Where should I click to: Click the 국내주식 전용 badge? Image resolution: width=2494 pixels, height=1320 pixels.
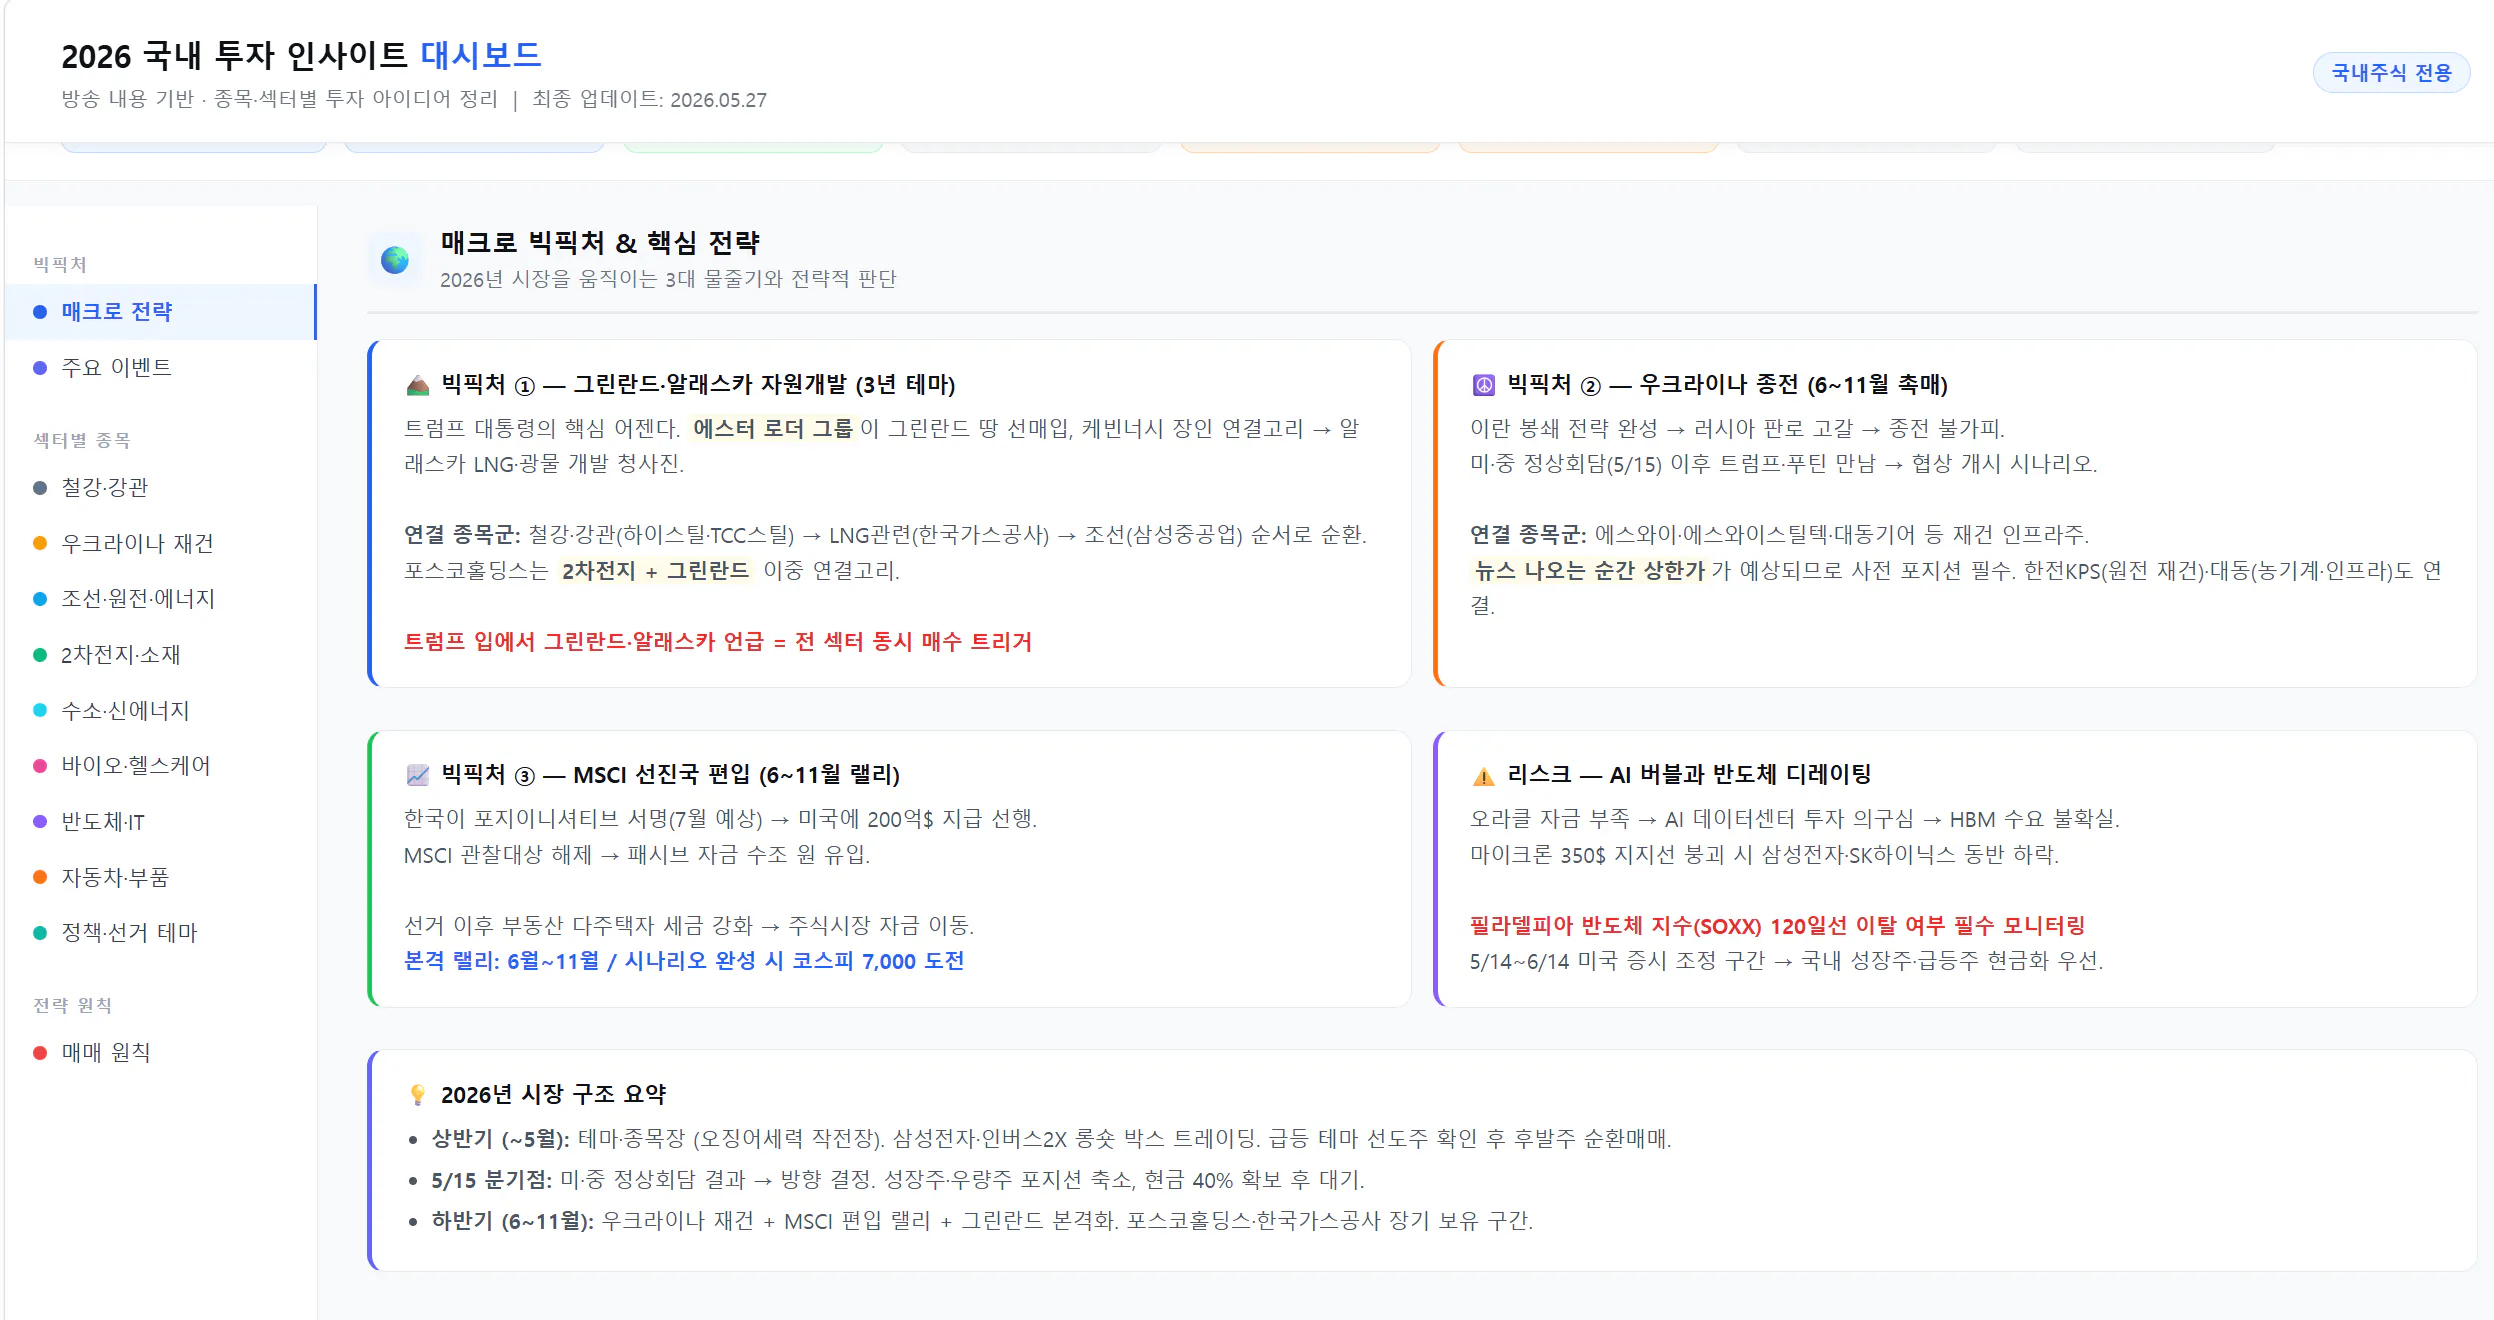(x=2391, y=73)
